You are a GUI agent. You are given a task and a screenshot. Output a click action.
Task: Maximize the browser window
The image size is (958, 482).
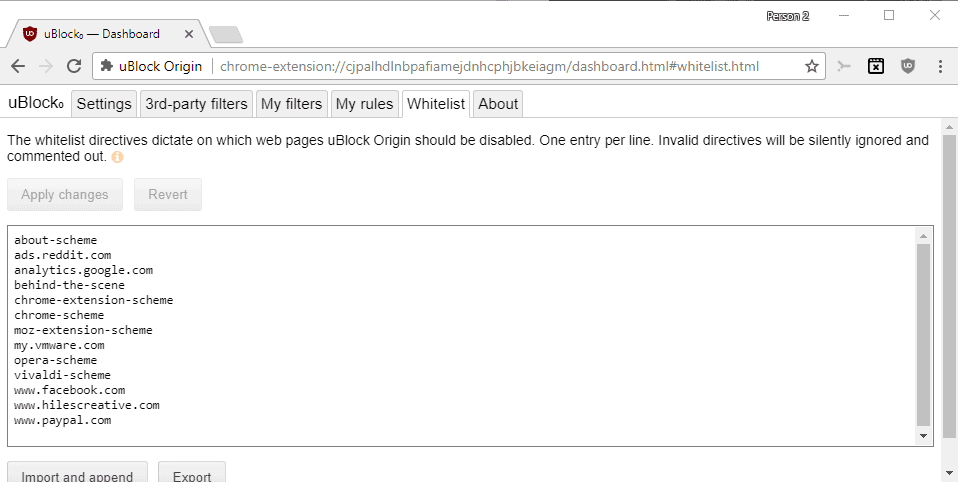click(890, 16)
